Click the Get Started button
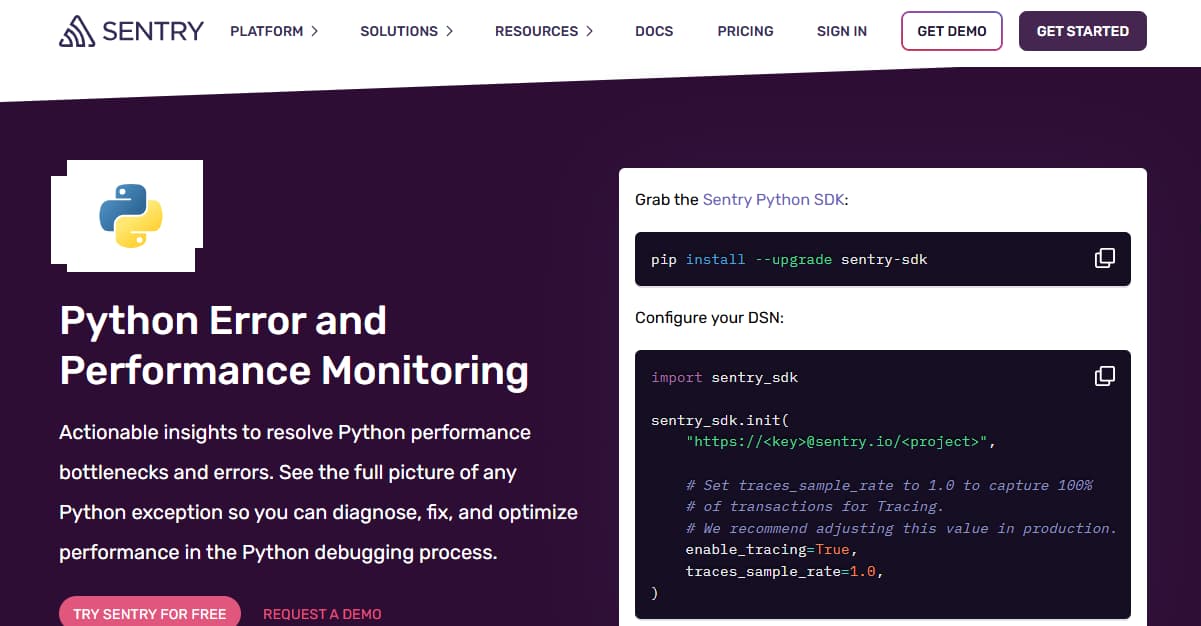The image size is (1201, 626). 1082,31
